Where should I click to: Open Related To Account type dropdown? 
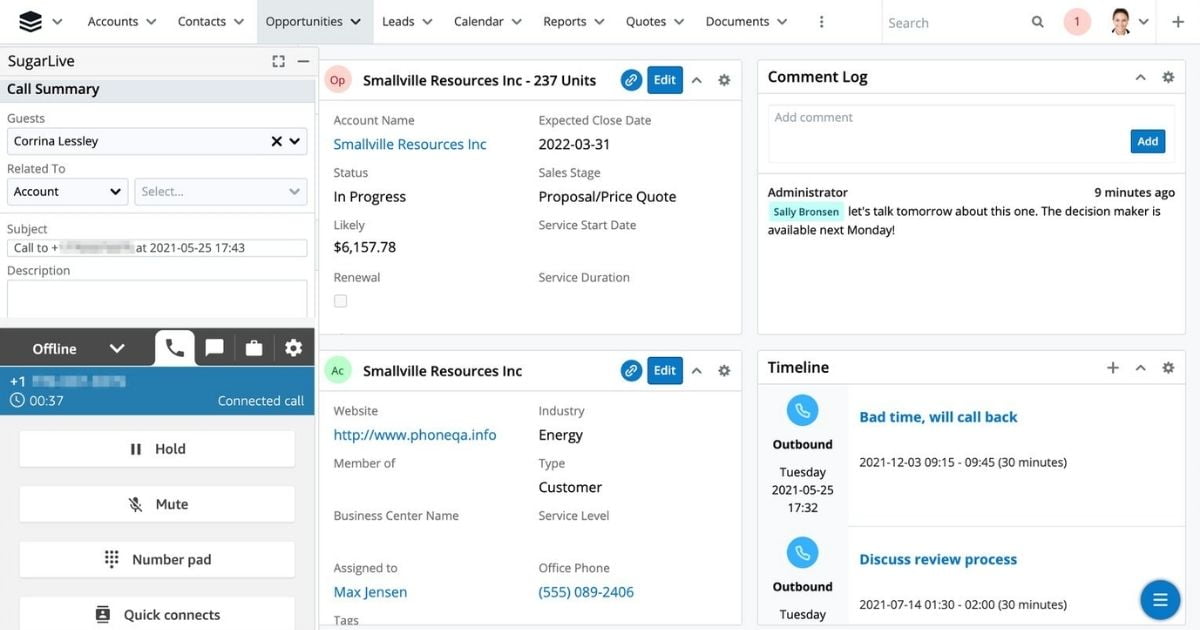click(x=67, y=191)
